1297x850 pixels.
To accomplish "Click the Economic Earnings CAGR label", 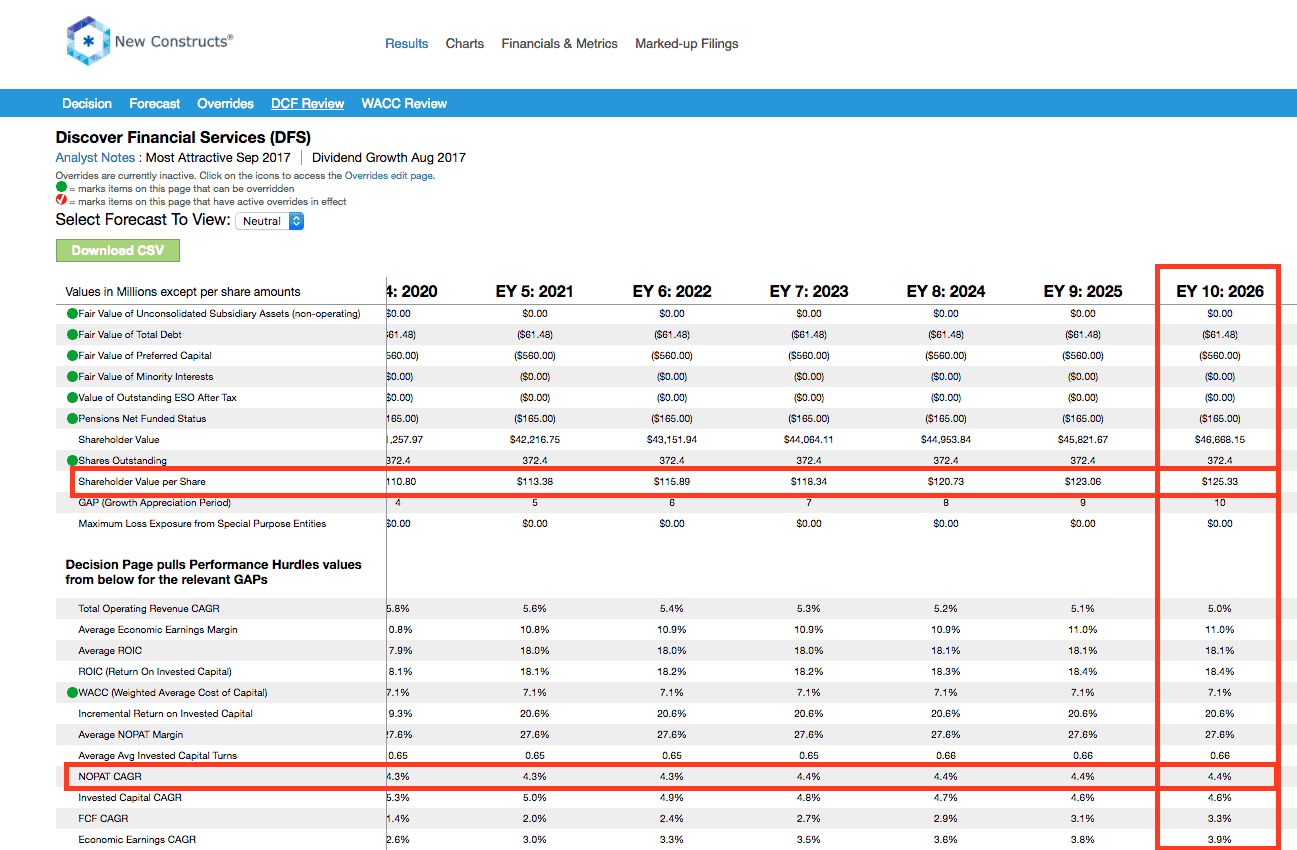I will point(136,839).
